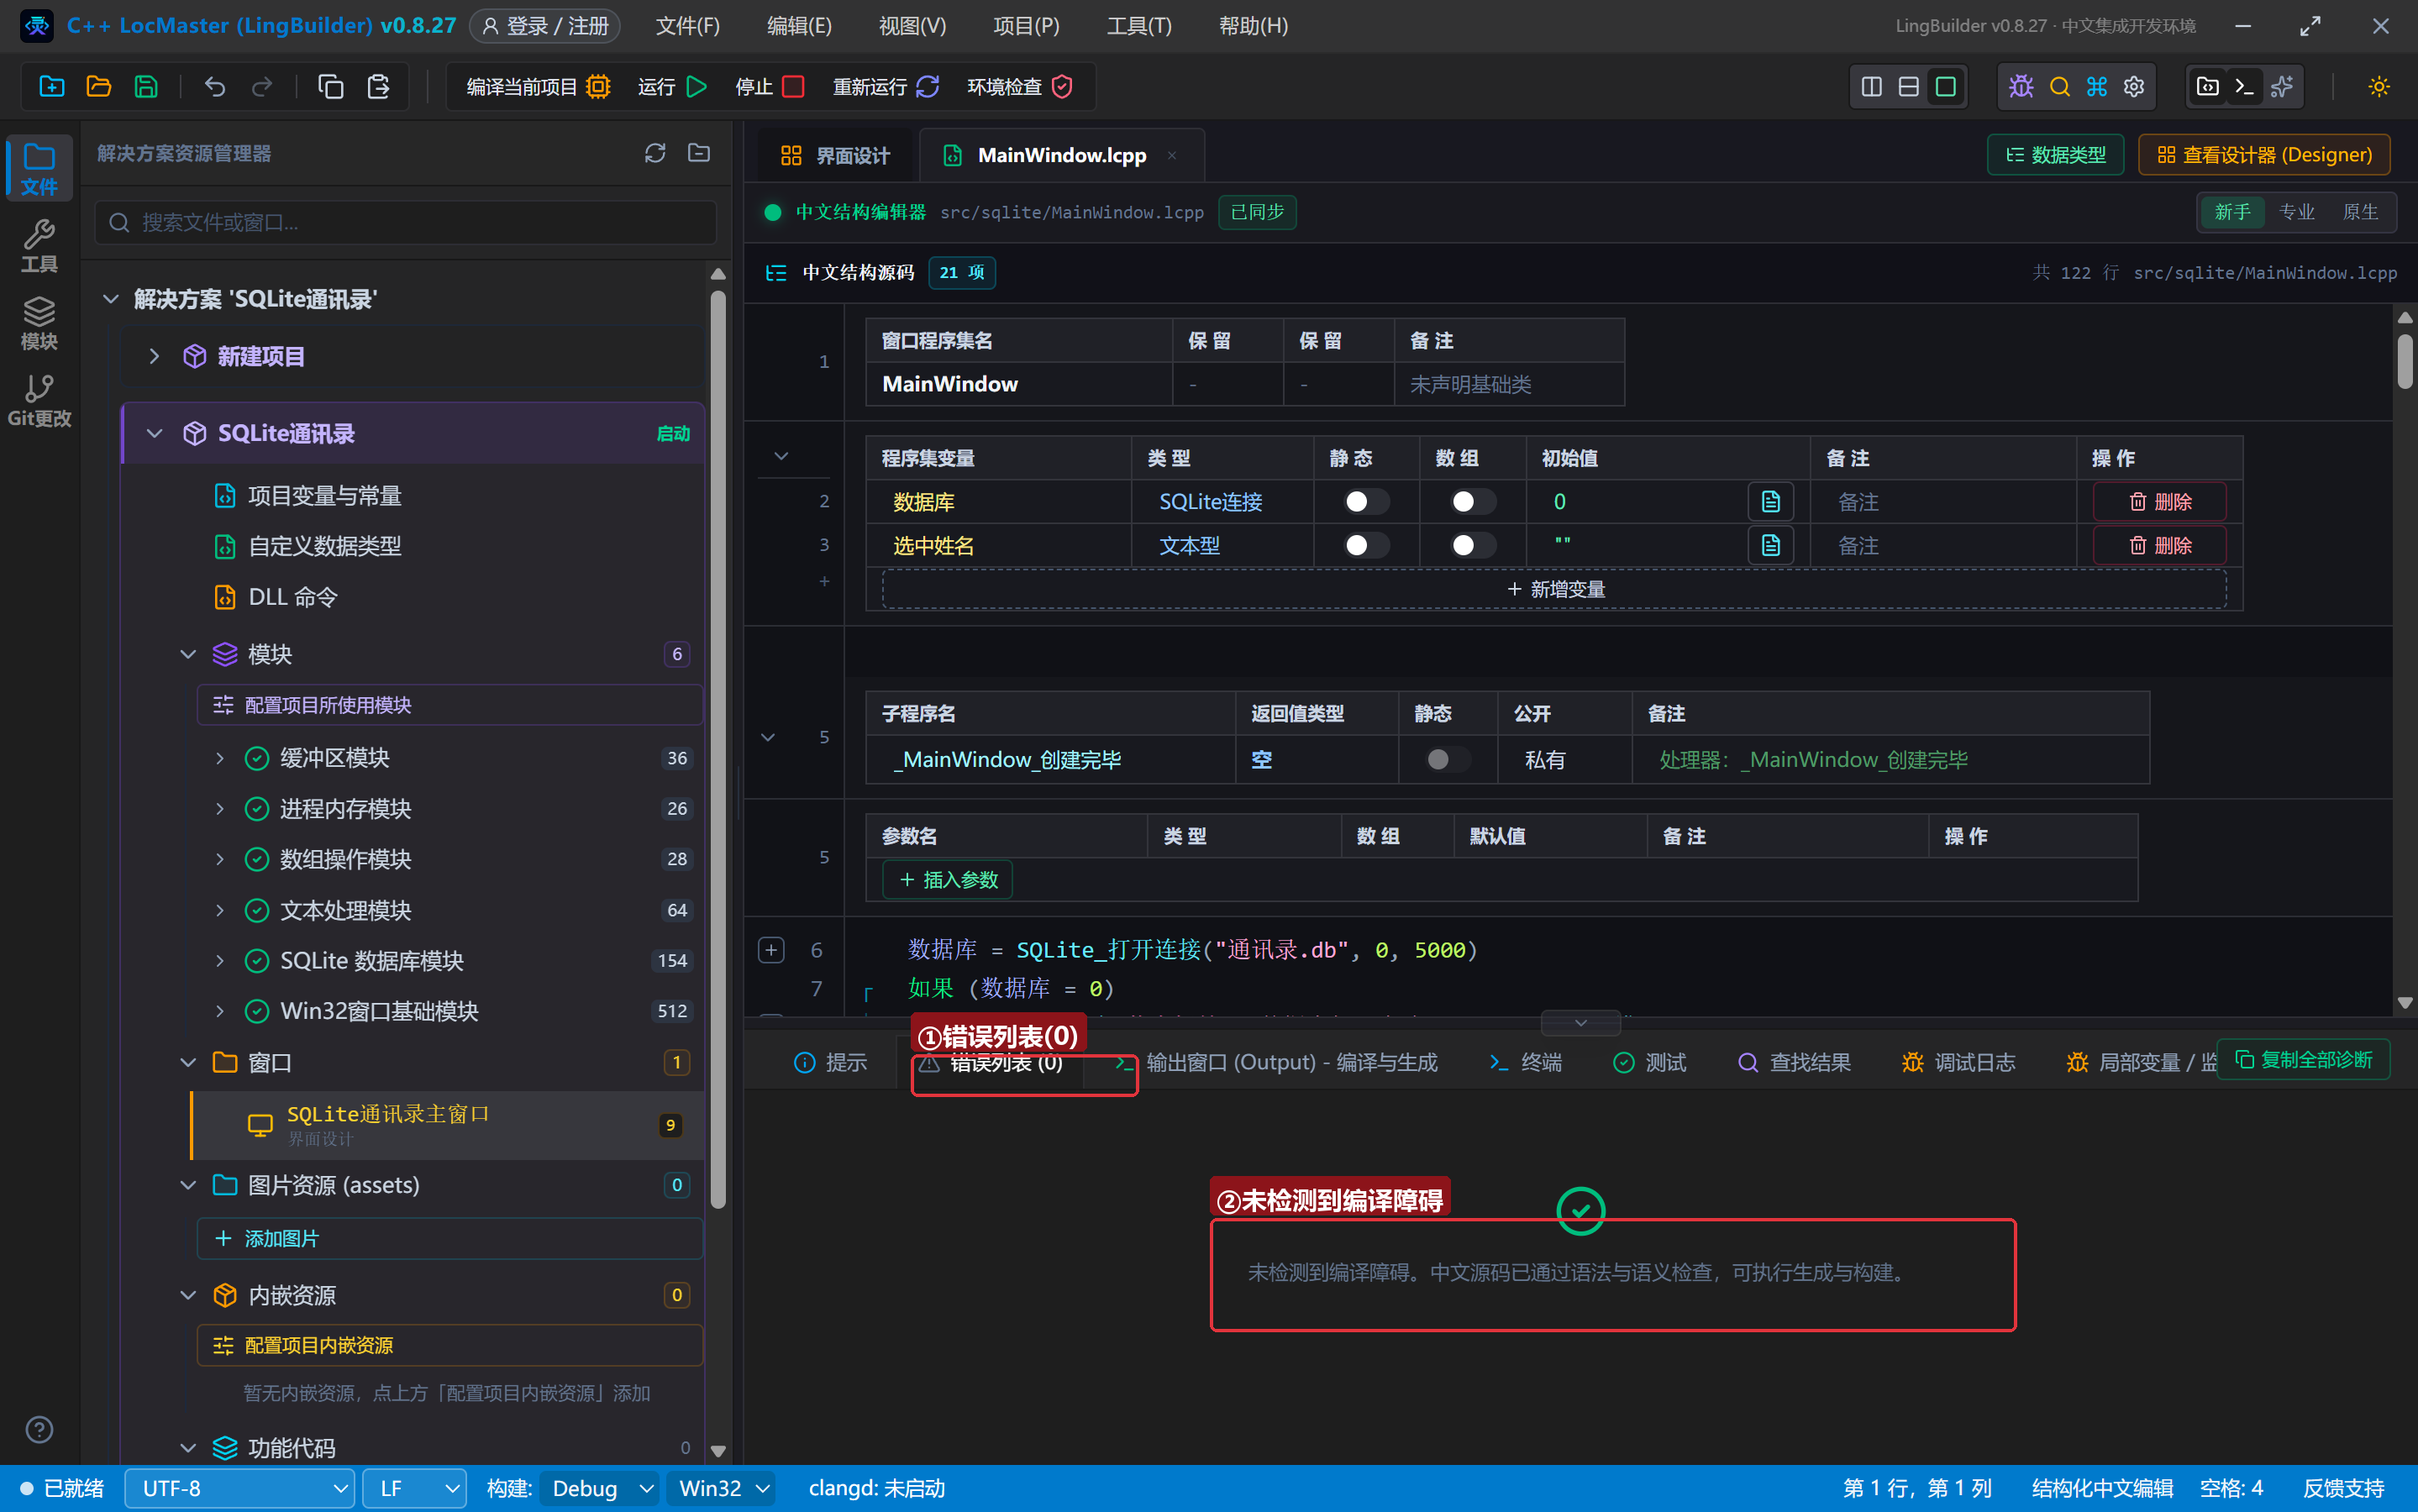Click the open folder toolbar icon

(98, 87)
